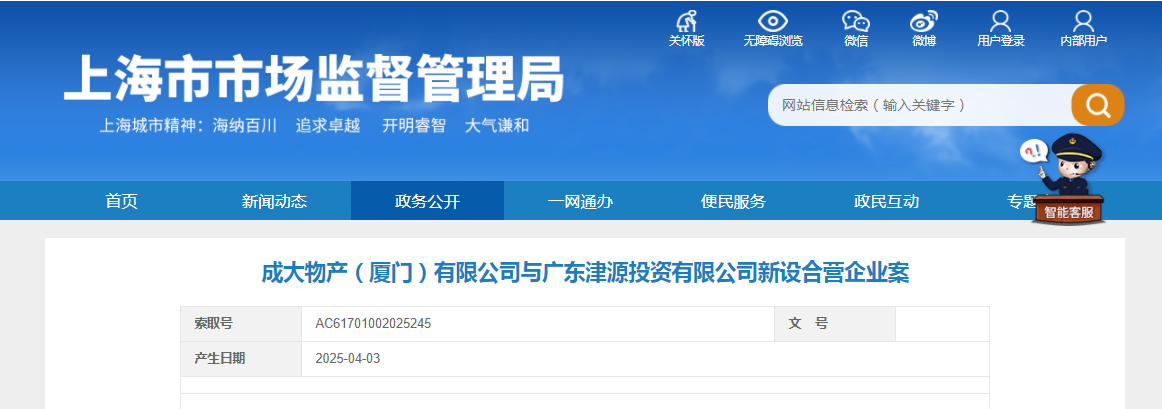
Task: Click the orange search magnifier button
Action: [x=1098, y=105]
